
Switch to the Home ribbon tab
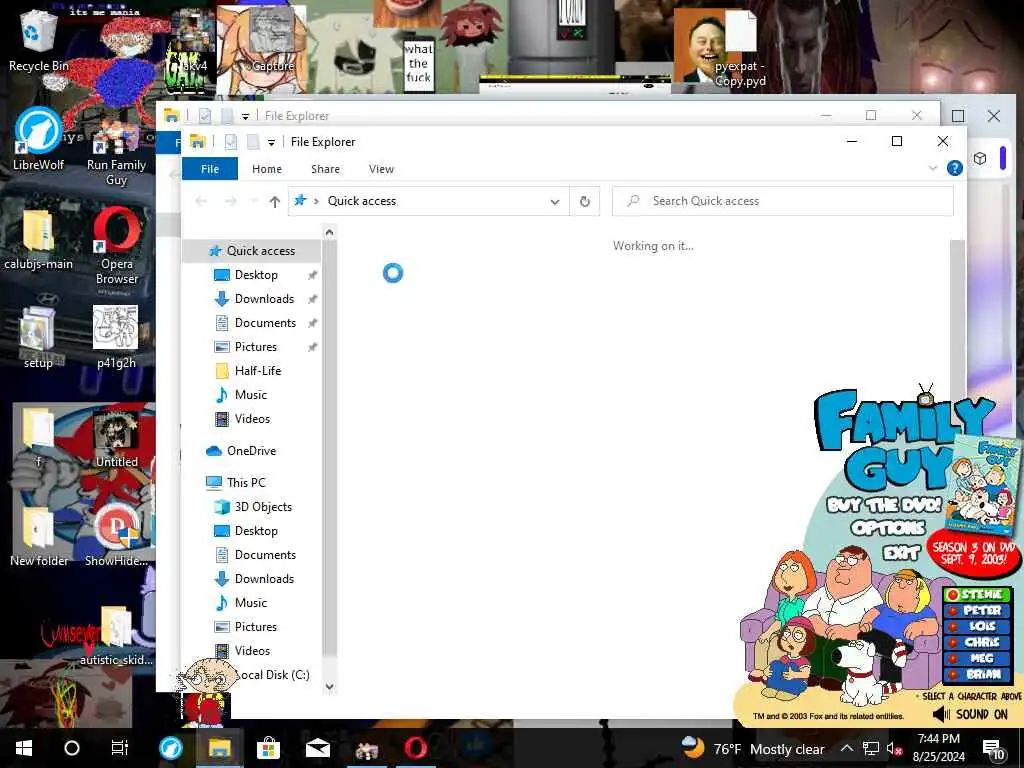click(x=266, y=169)
